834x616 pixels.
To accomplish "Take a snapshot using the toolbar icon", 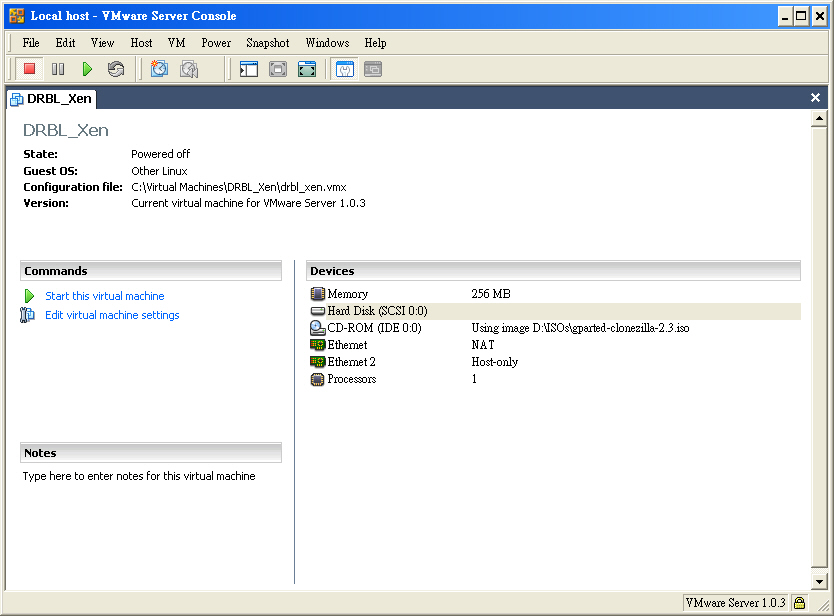I will (x=159, y=69).
